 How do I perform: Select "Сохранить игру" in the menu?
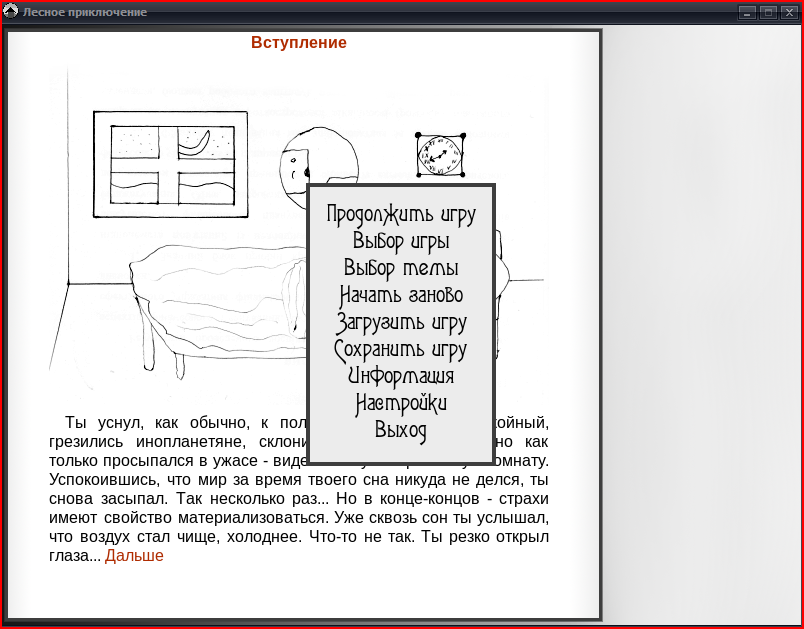coord(401,350)
